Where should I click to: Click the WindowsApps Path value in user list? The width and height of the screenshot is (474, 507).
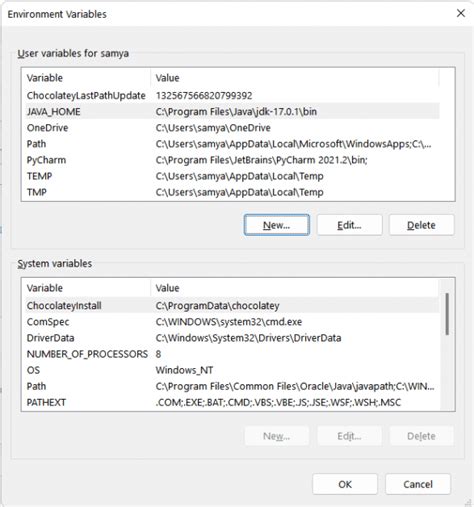click(293, 144)
